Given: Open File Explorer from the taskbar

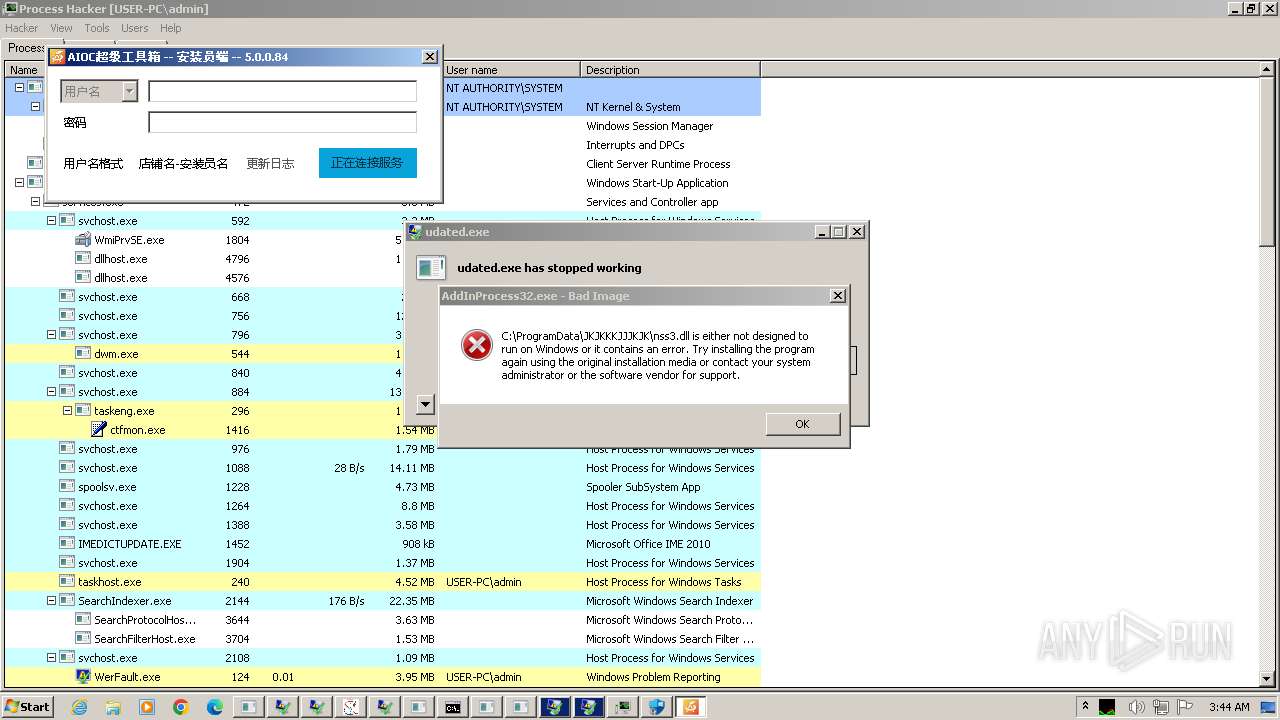Looking at the screenshot, I should pos(113,707).
